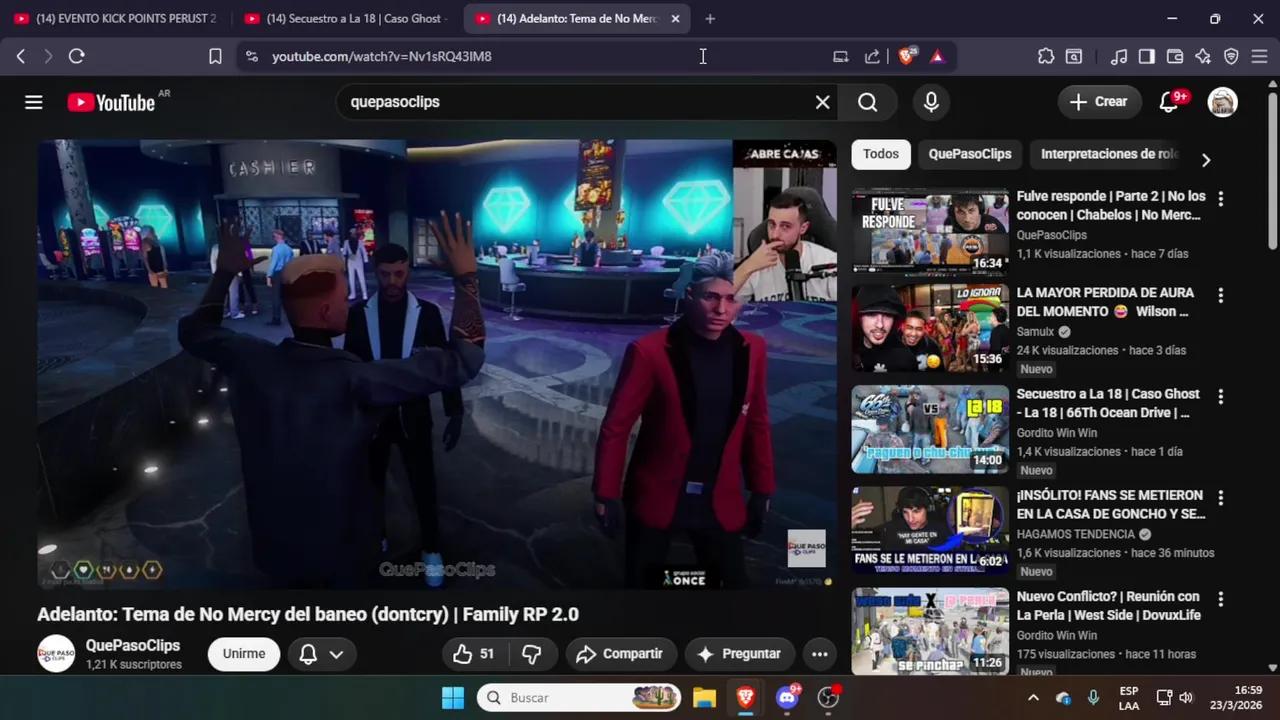Viewport: 1280px width, 720px height.
Task: Open the Secuestro a La 18 thumbnail
Action: [930, 429]
